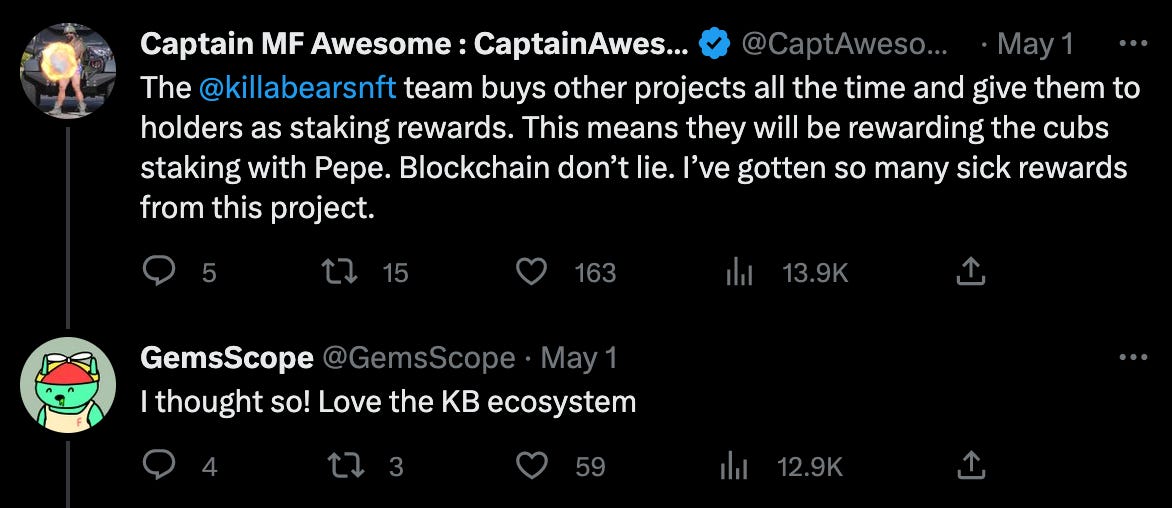Viewport: 1172px width, 508px height.
Task: Share GemsScope's reply
Action: click(971, 465)
